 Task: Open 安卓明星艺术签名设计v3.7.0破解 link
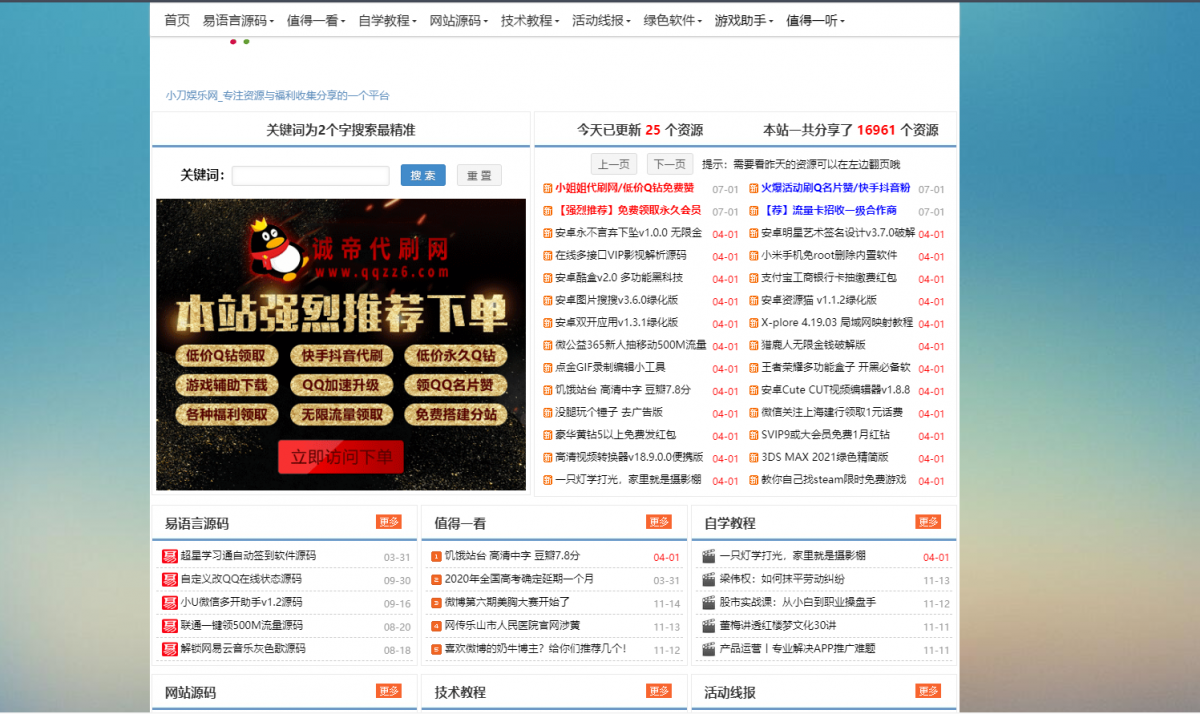838,233
